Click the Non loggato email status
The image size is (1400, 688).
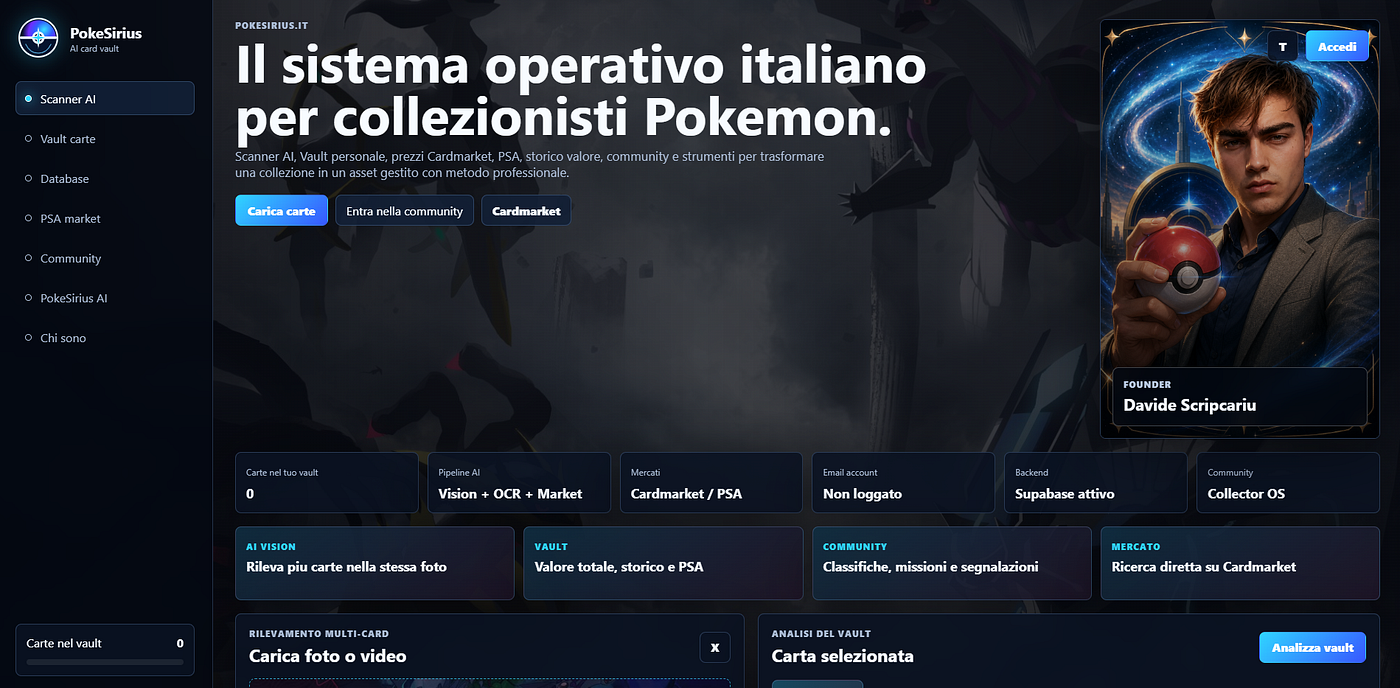(x=903, y=483)
